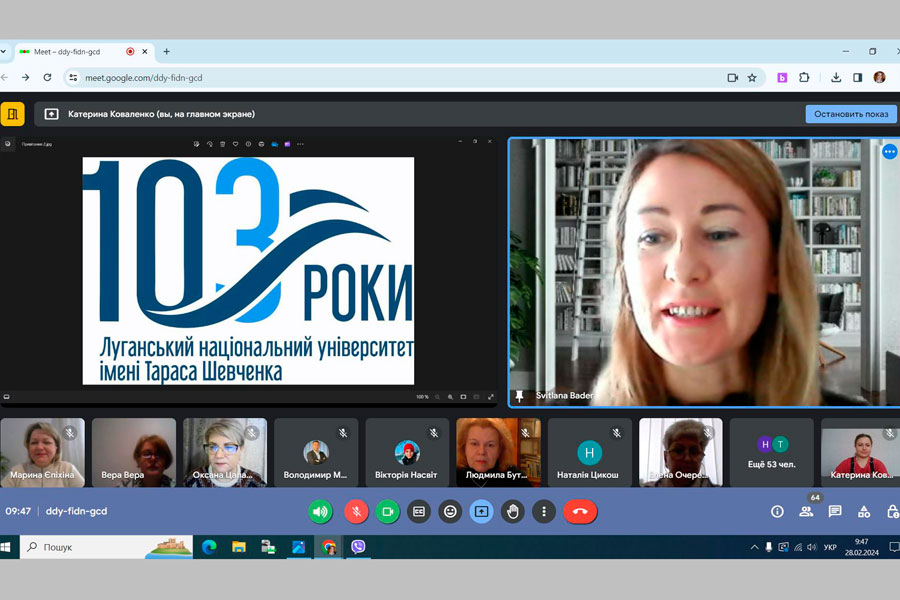This screenshot has height=600, width=900.
Task: Open the Ещё 53 чел. participants tile
Action: (771, 452)
